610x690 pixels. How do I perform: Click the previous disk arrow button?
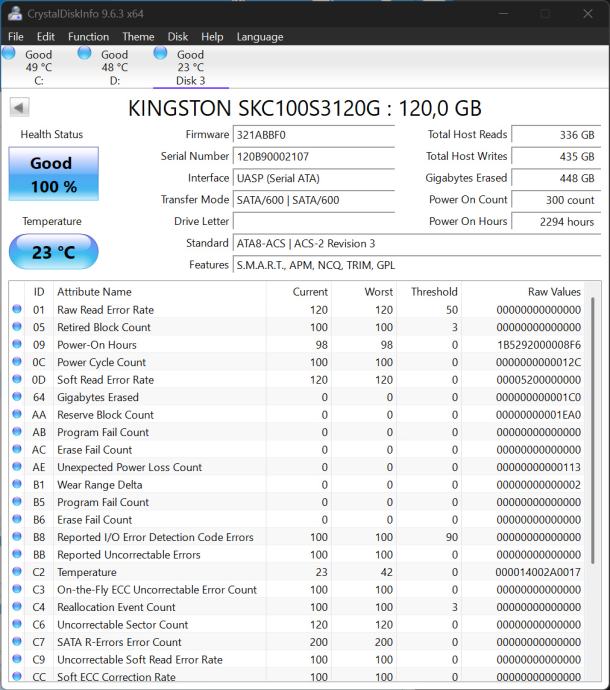point(19,108)
